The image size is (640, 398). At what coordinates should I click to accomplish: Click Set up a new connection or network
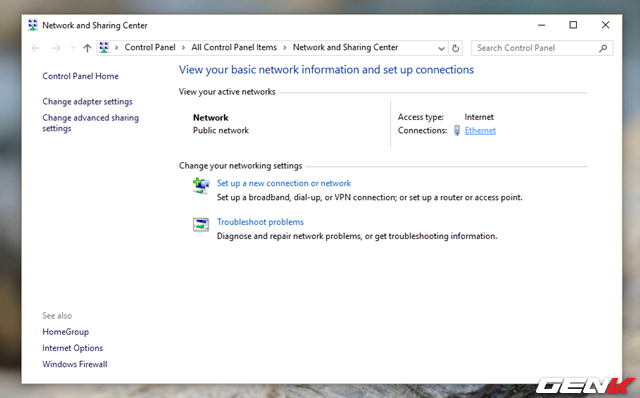(284, 183)
